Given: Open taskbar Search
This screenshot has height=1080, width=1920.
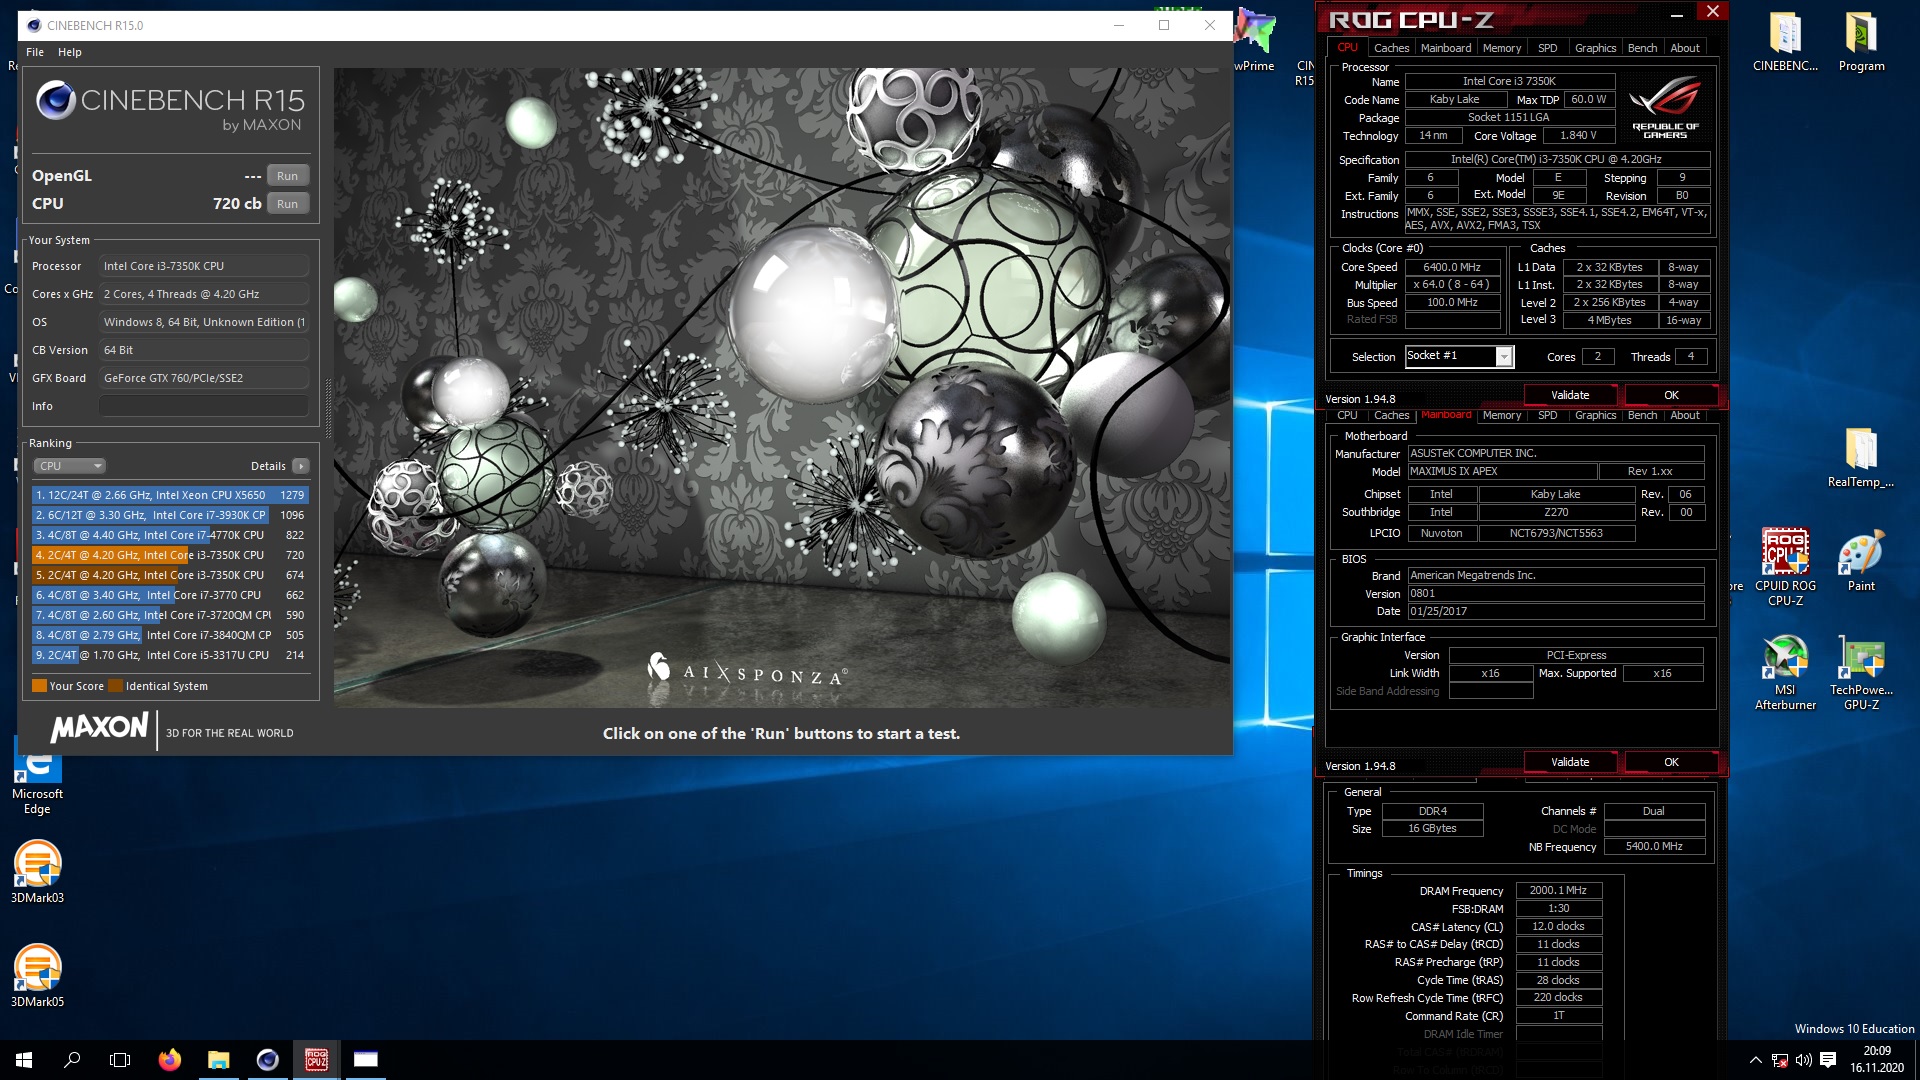Looking at the screenshot, I should [72, 1060].
